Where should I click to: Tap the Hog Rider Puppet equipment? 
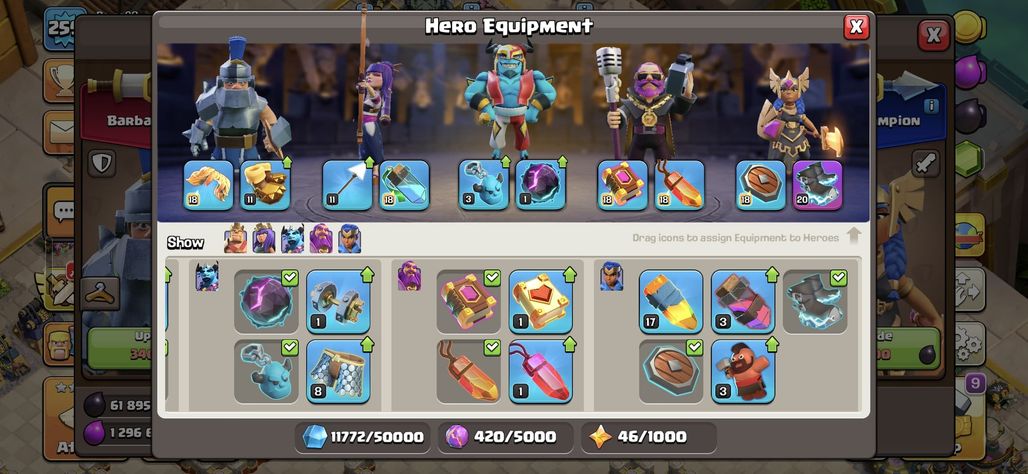(x=743, y=371)
